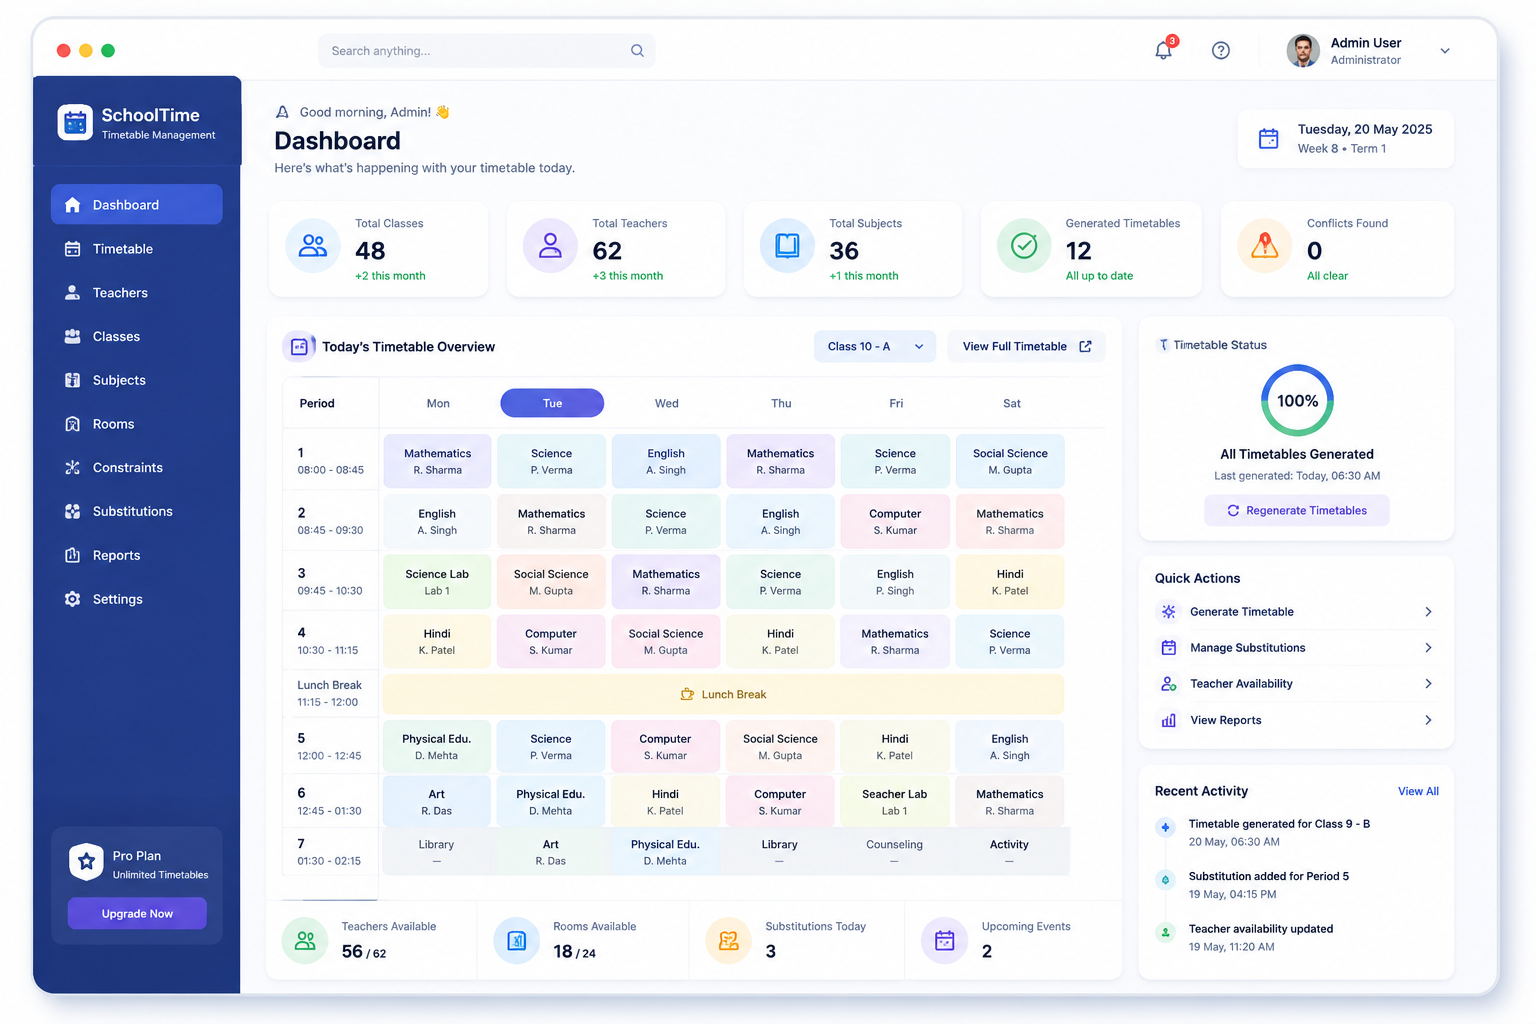Click Saturday period 3 Hindi K. Patel cell

1010,582
